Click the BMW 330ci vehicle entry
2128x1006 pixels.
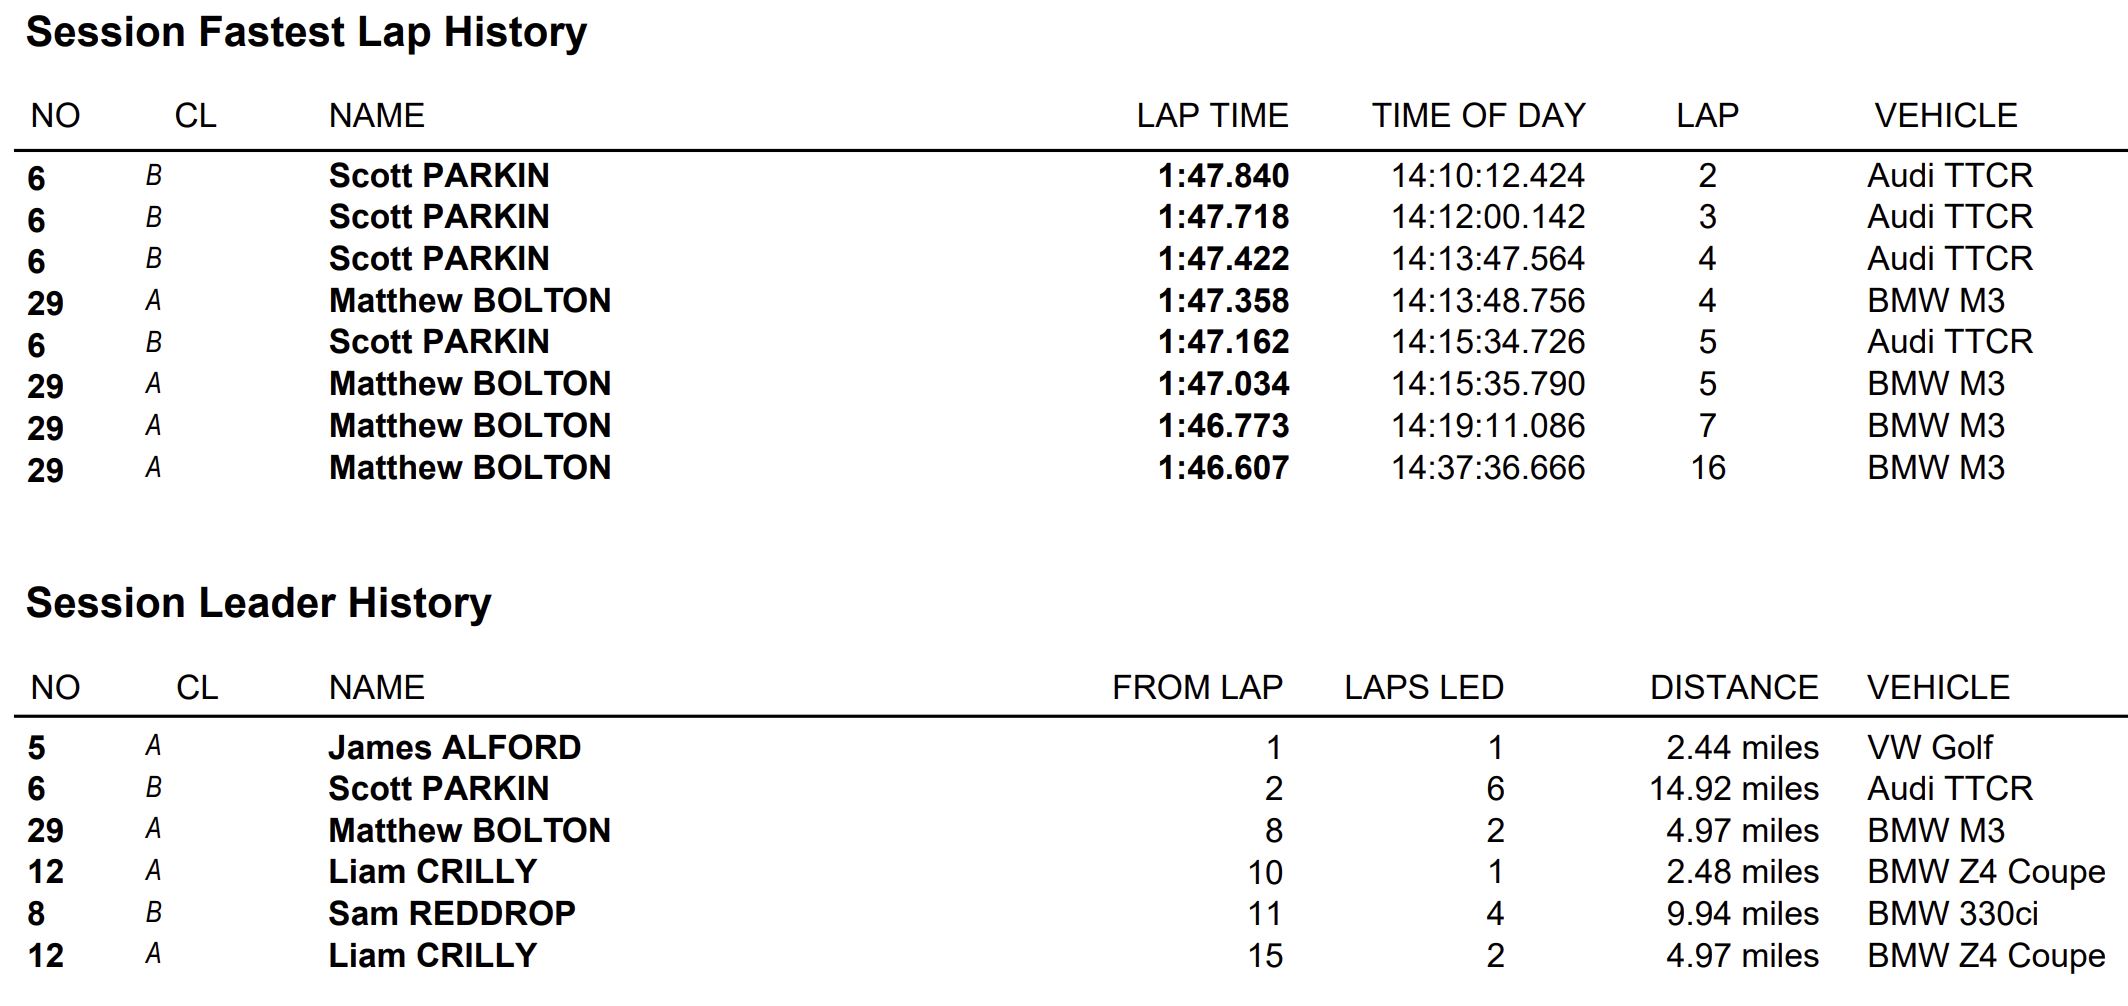(1952, 914)
